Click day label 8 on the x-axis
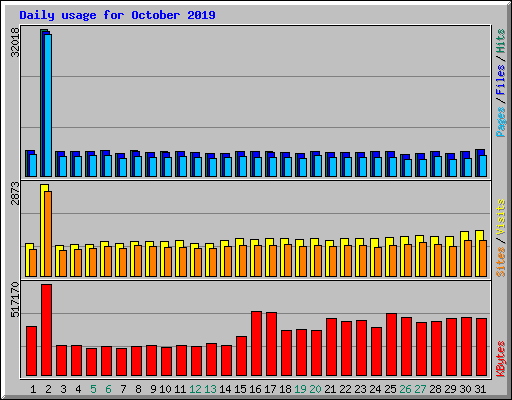512x400 pixels. pos(138,389)
